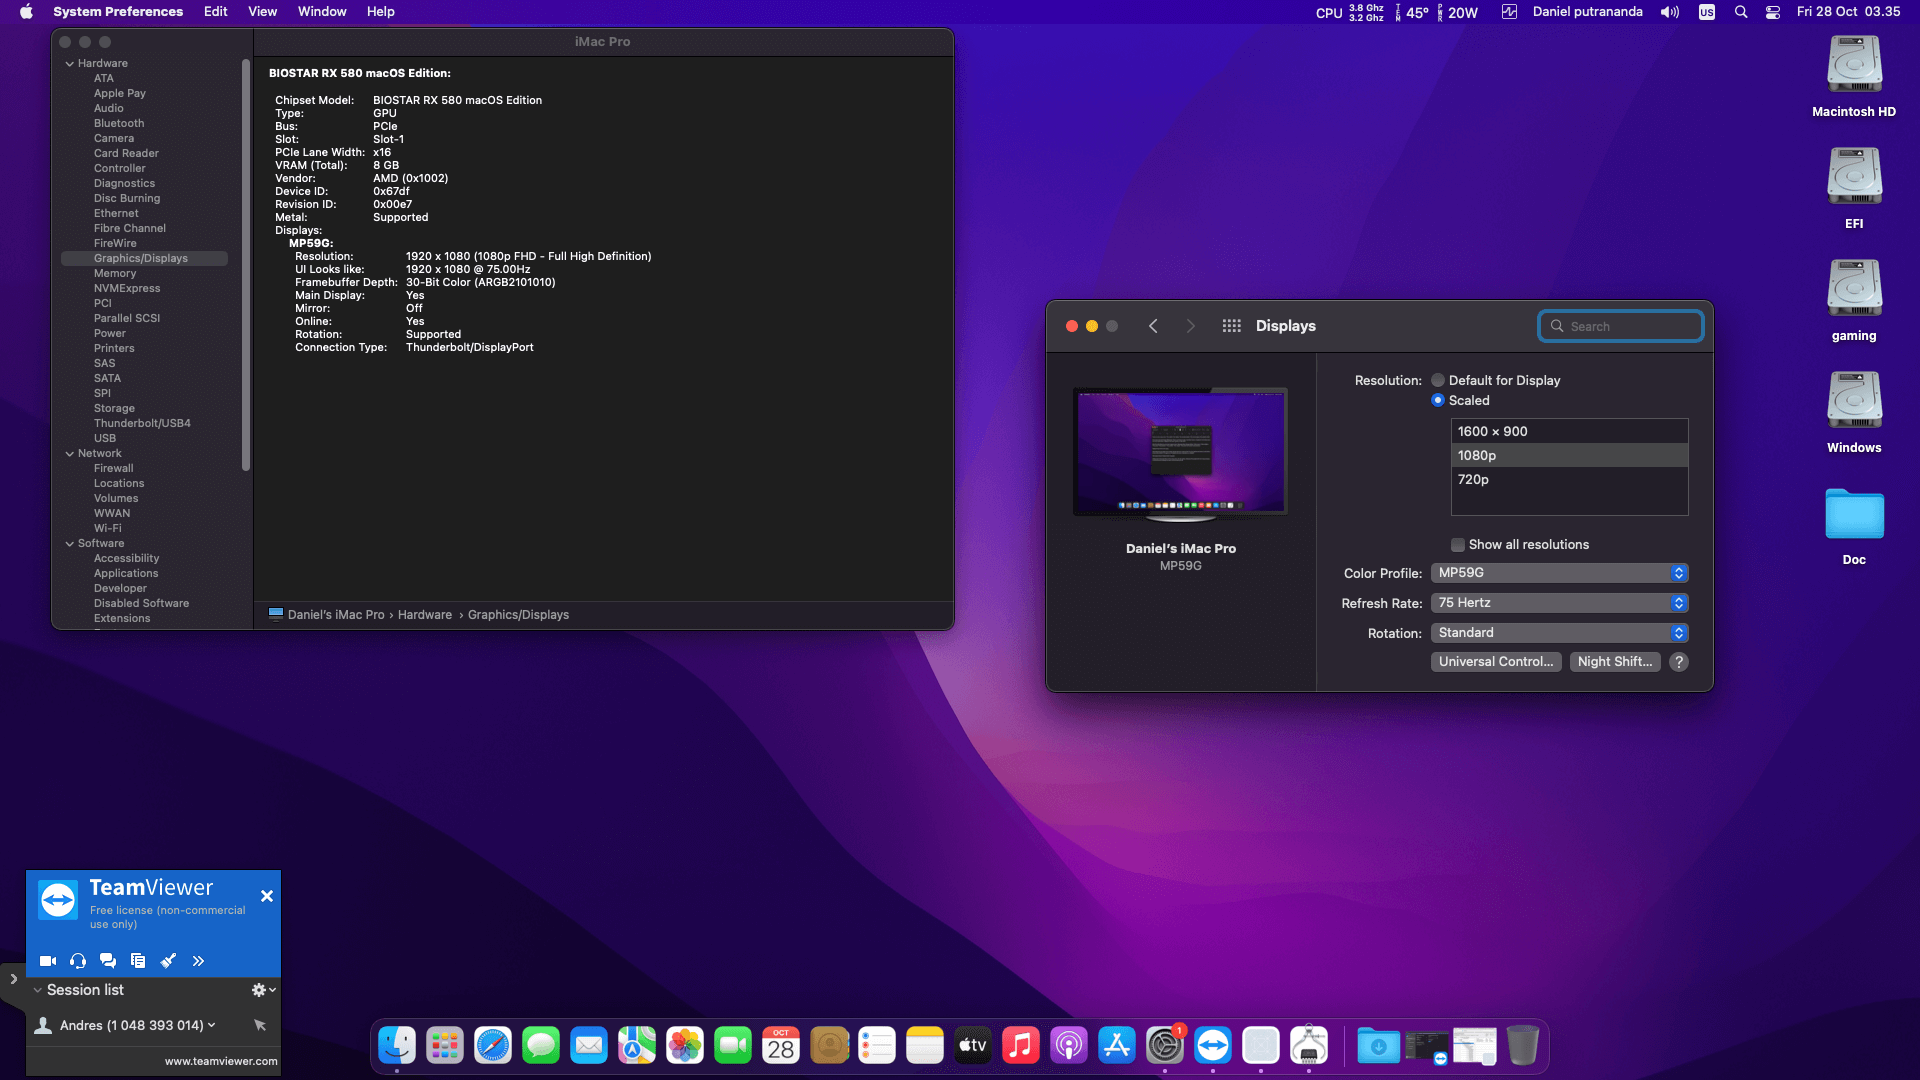The image size is (1920, 1080).
Task: Select Graphics/Displays in sidebar
Action: [x=144, y=258]
